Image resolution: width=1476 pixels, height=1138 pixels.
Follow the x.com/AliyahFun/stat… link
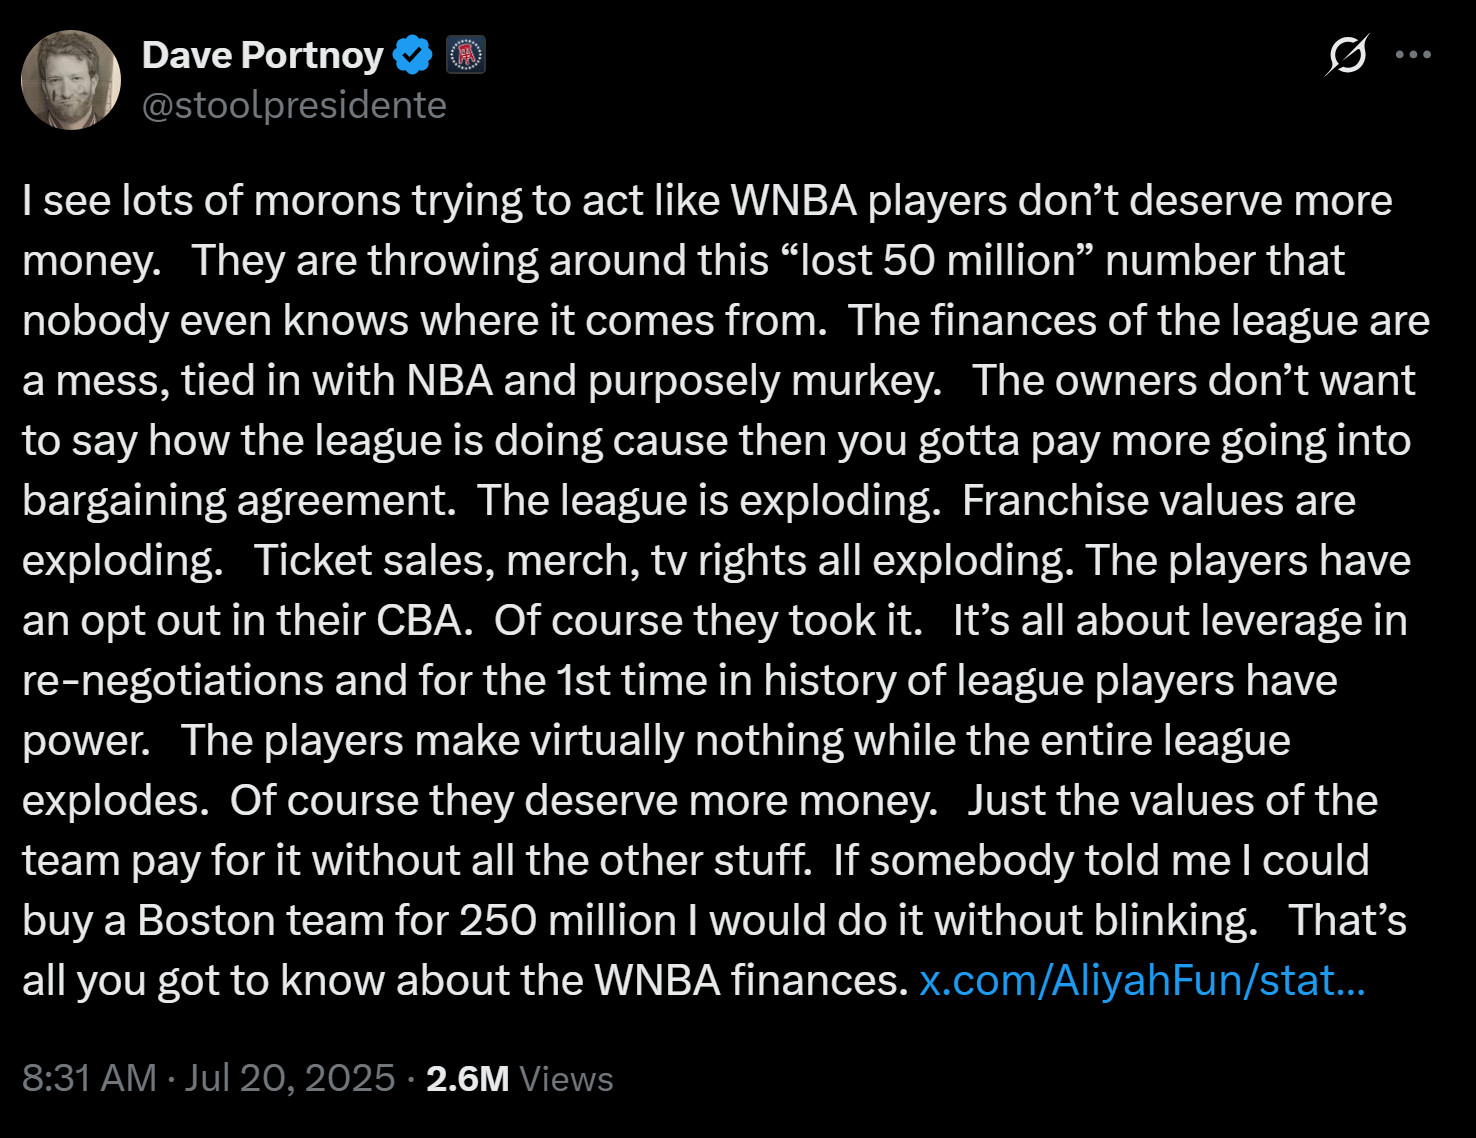(x=1142, y=981)
